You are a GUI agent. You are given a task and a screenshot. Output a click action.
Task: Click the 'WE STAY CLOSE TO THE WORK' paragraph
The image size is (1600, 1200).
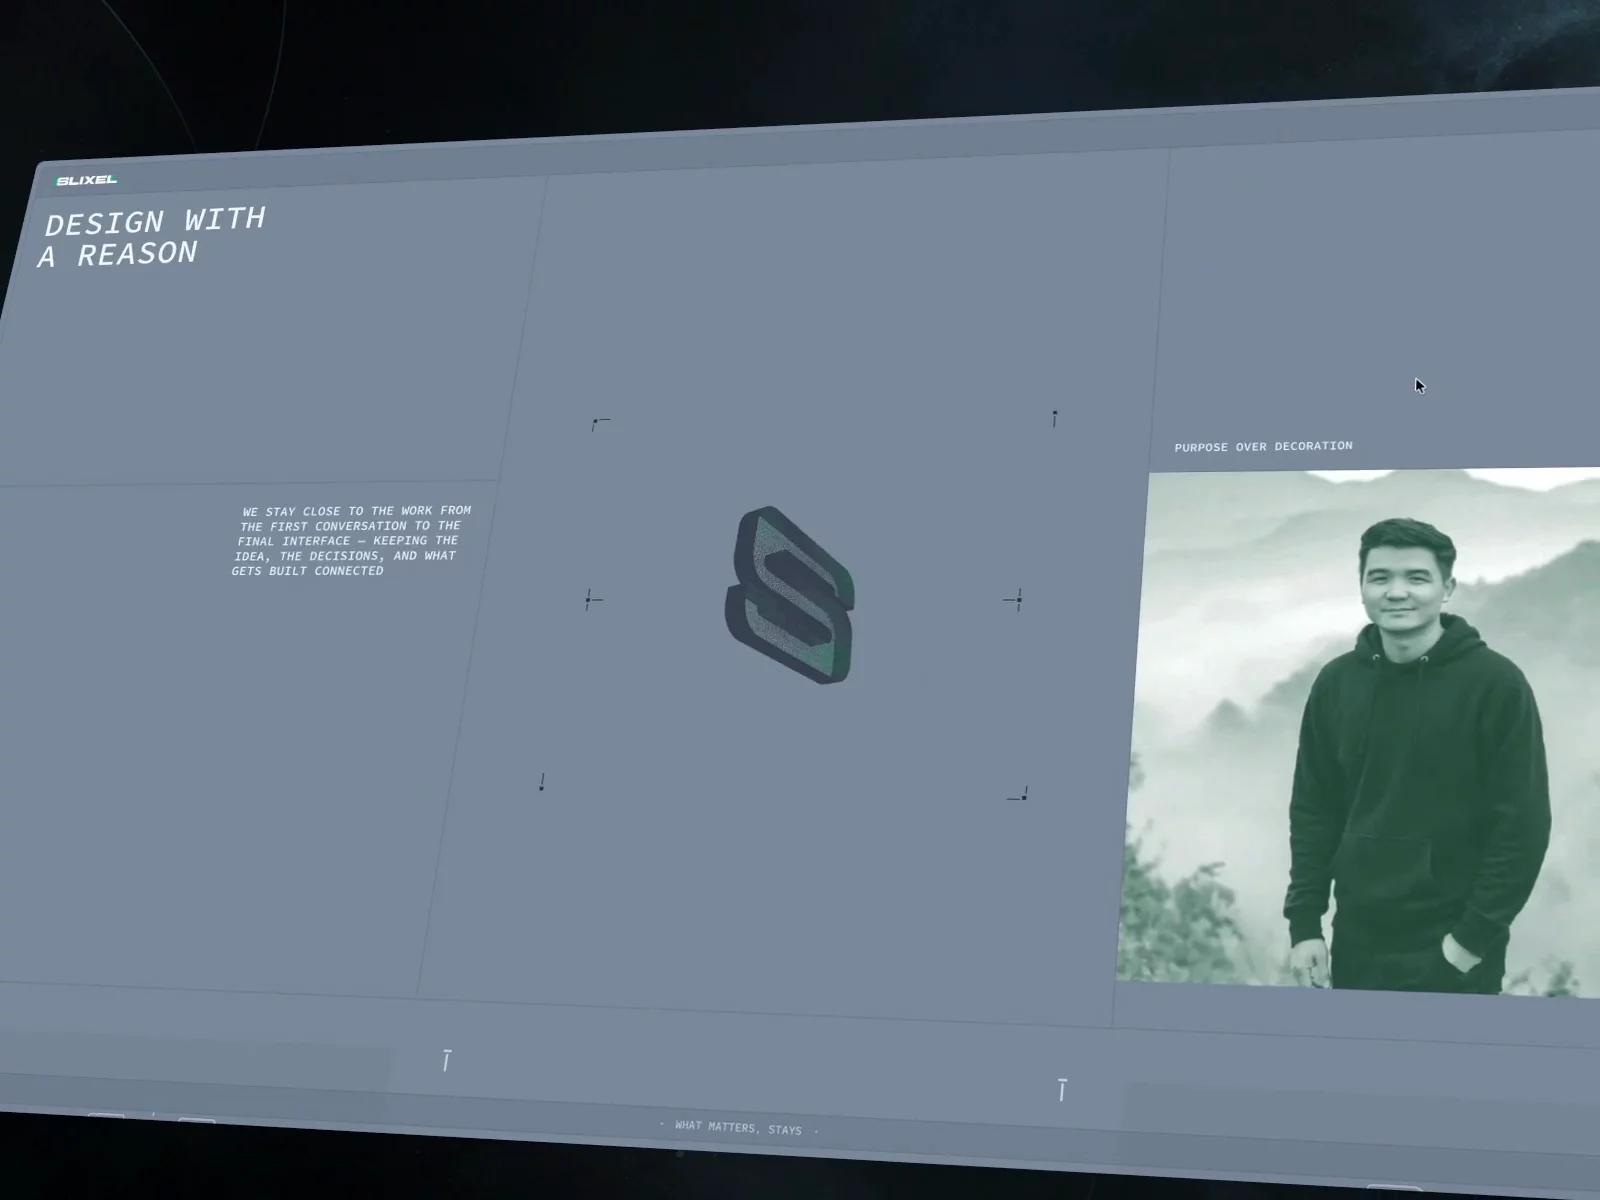(351, 540)
